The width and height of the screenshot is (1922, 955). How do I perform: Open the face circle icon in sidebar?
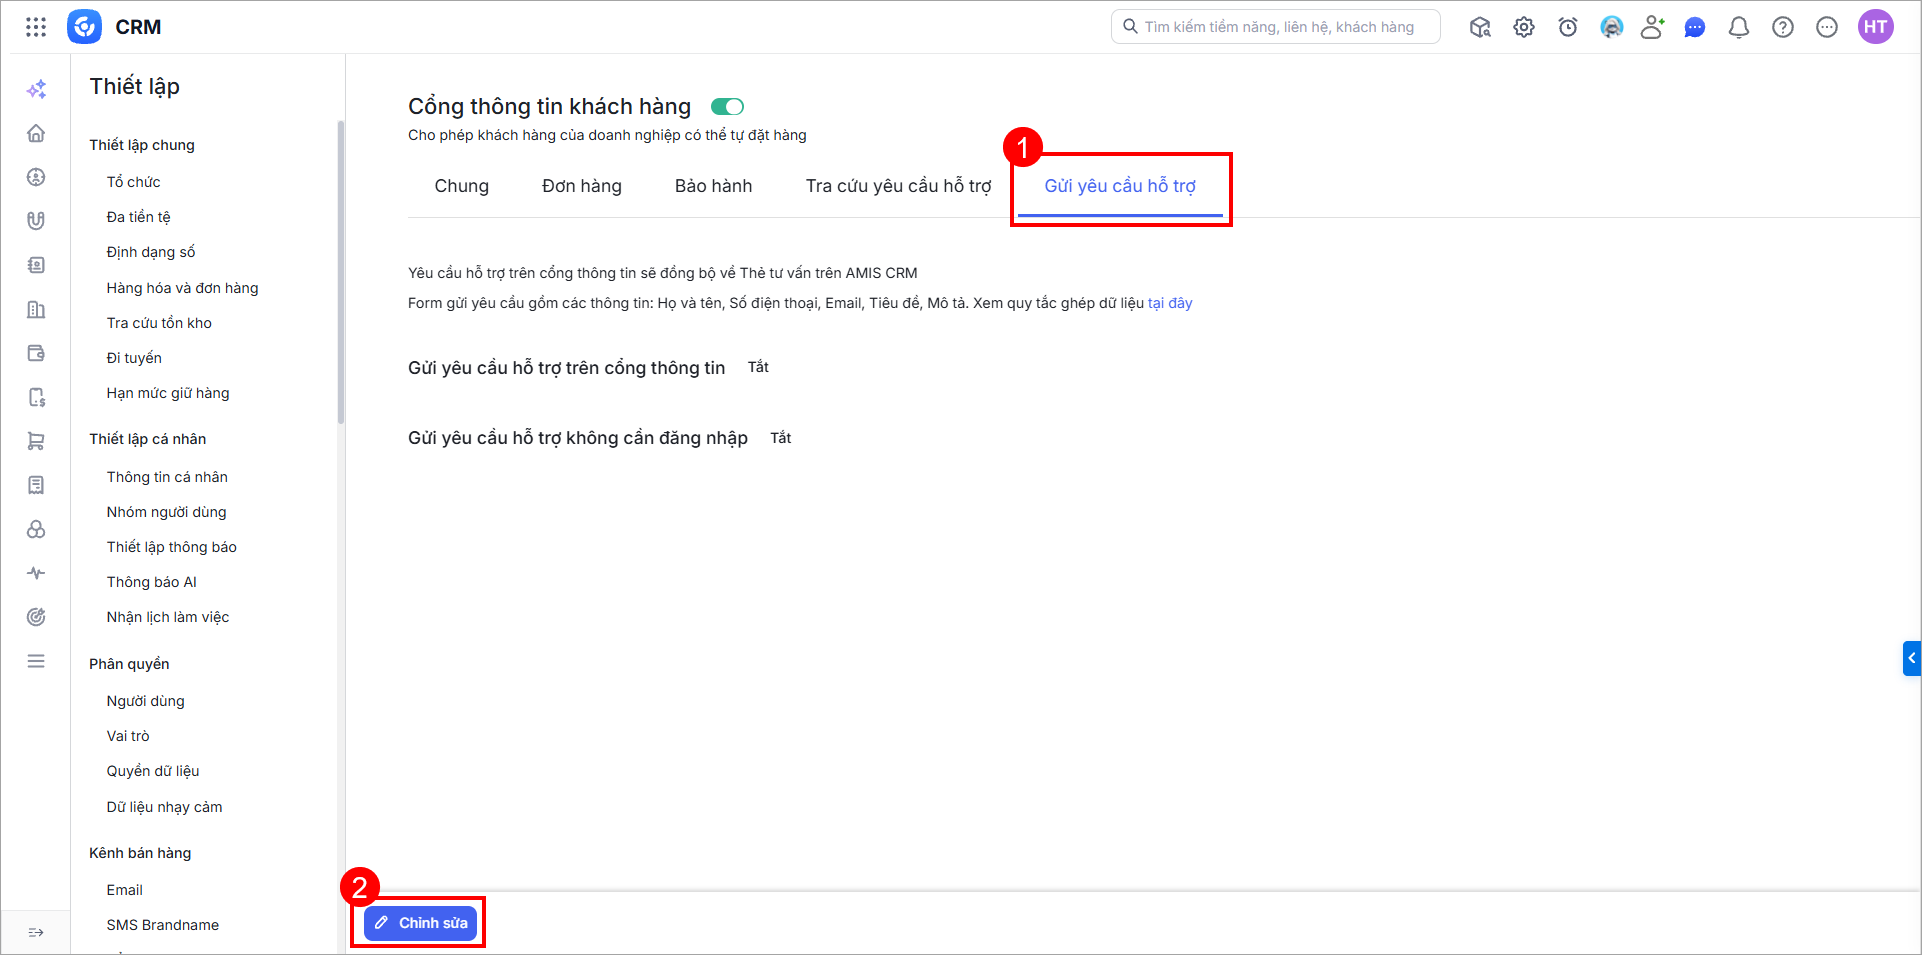click(36, 177)
